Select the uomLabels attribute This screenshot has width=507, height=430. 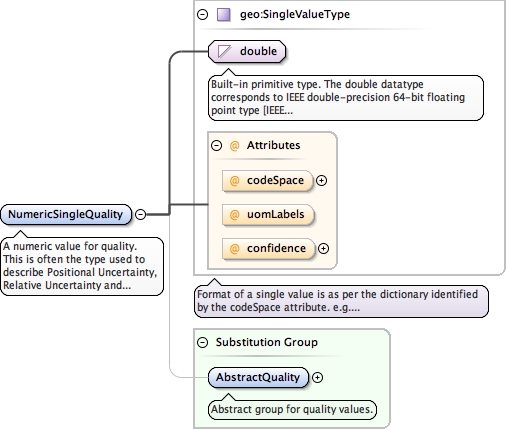pos(268,215)
